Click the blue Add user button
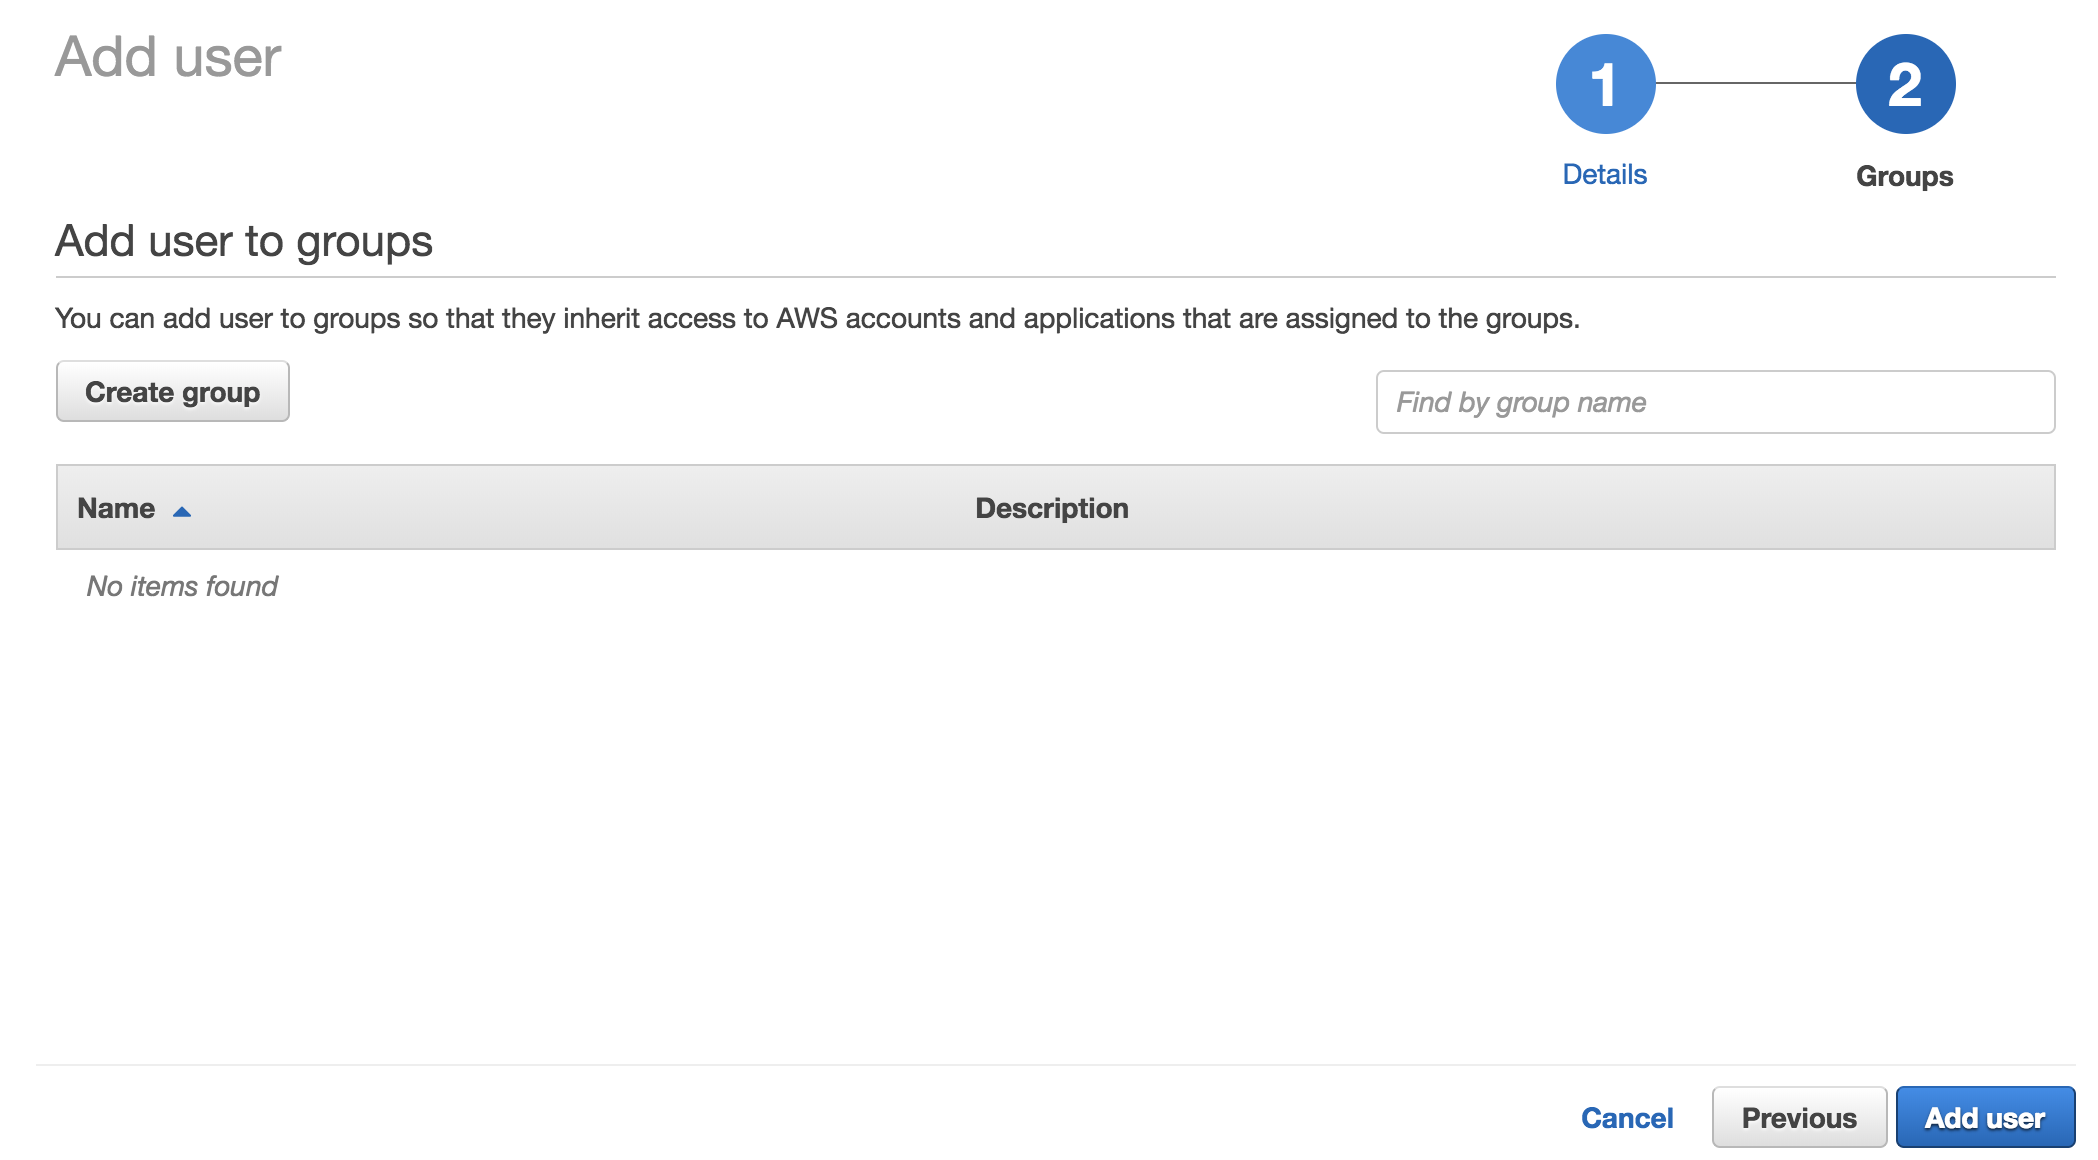The image size is (2098, 1160). pyautogui.click(x=1984, y=1118)
